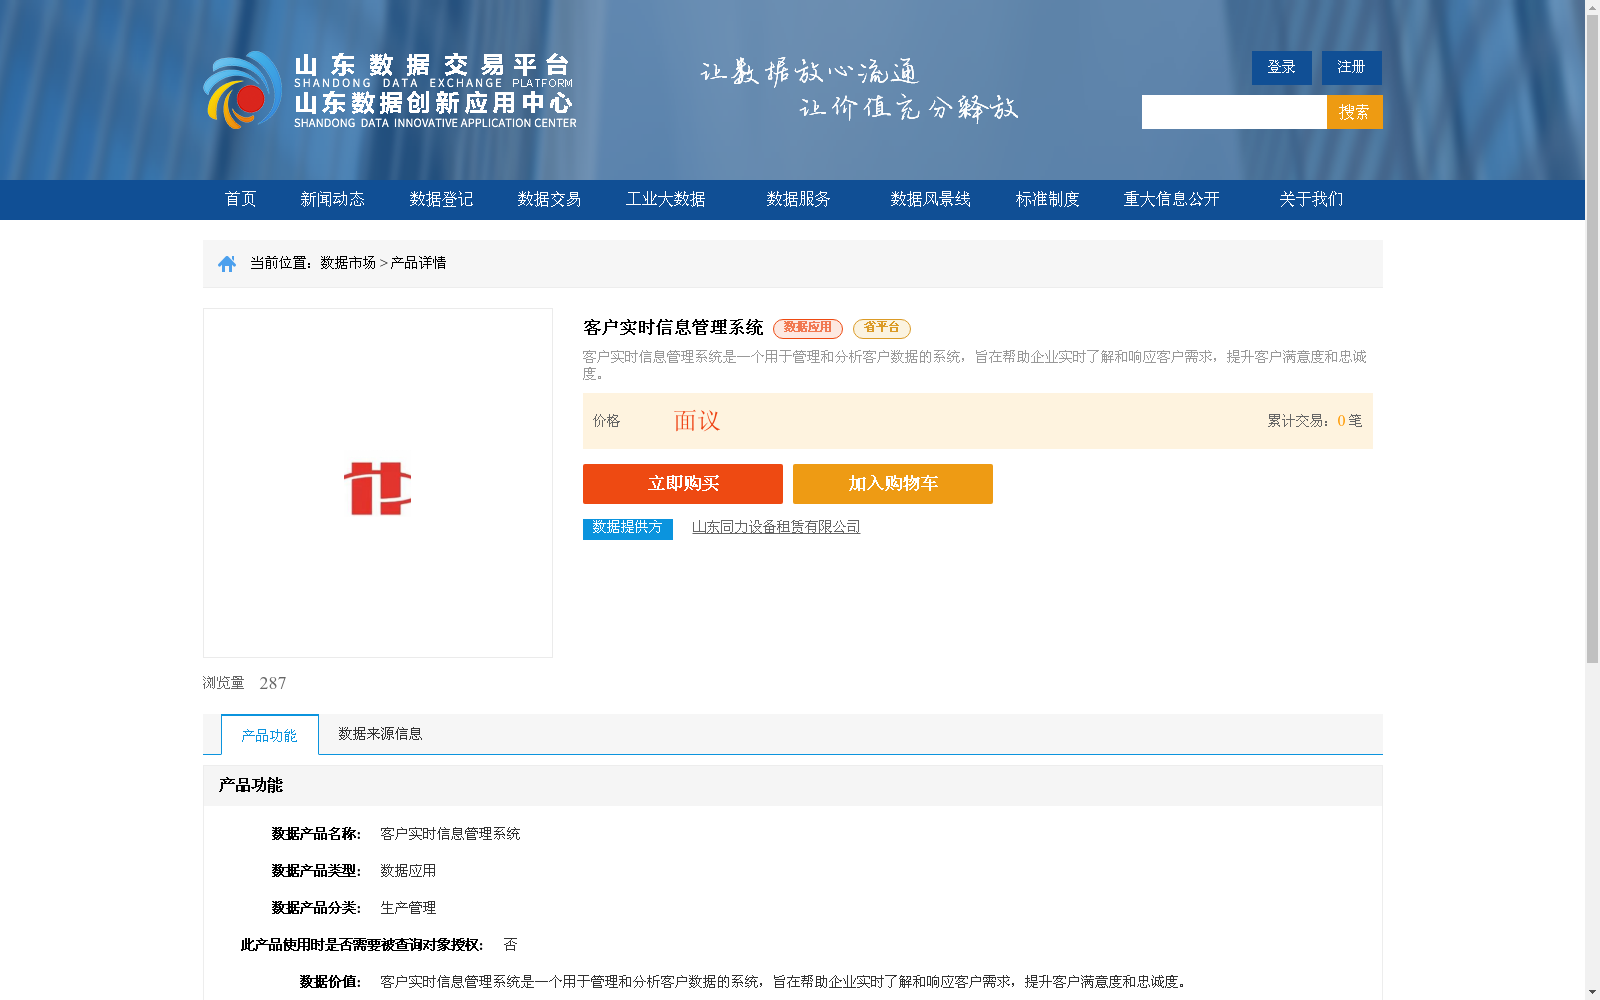Click the platform title 山东数据交易平台

click(x=432, y=65)
